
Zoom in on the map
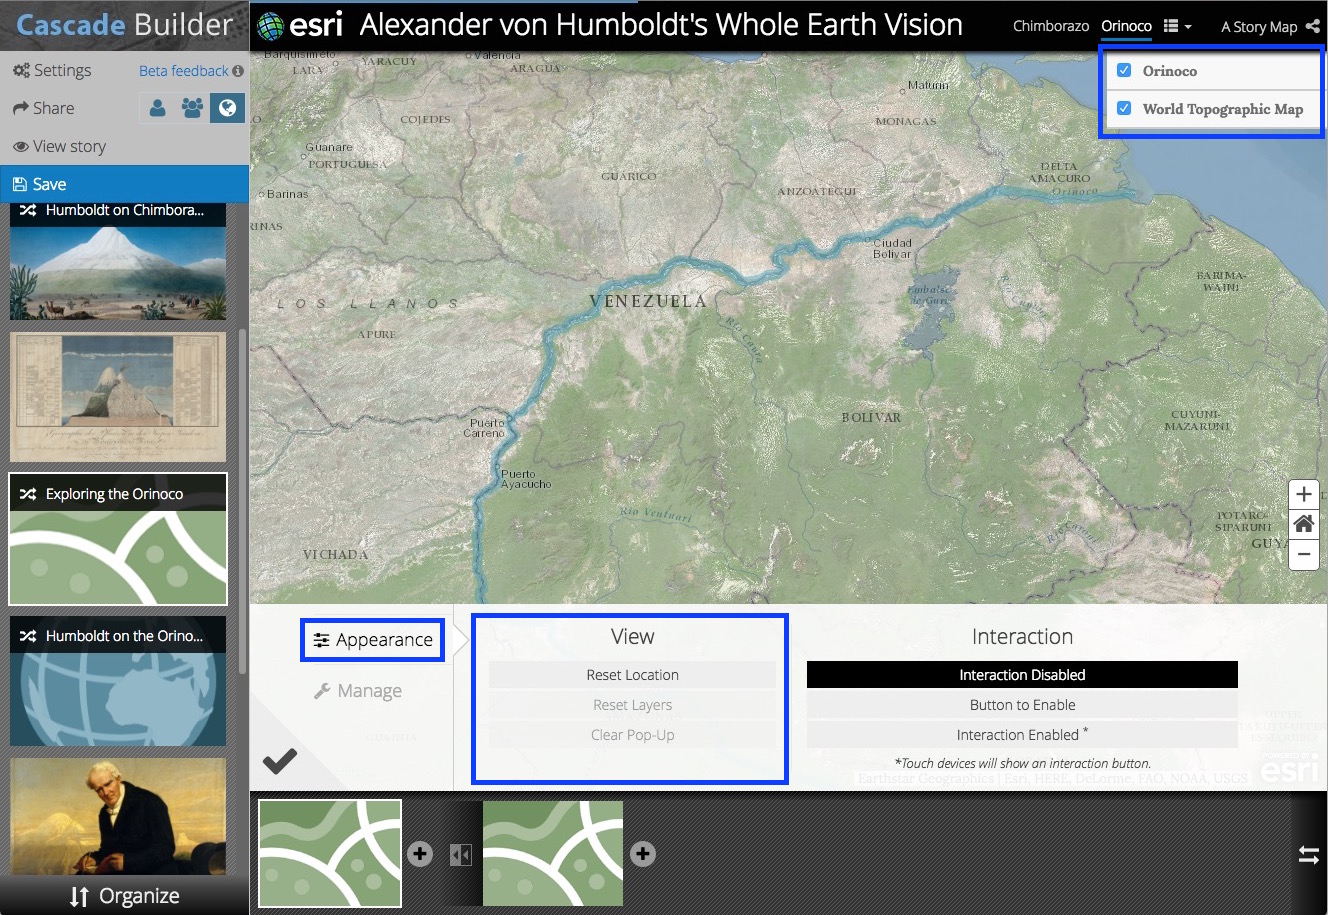coord(1303,494)
